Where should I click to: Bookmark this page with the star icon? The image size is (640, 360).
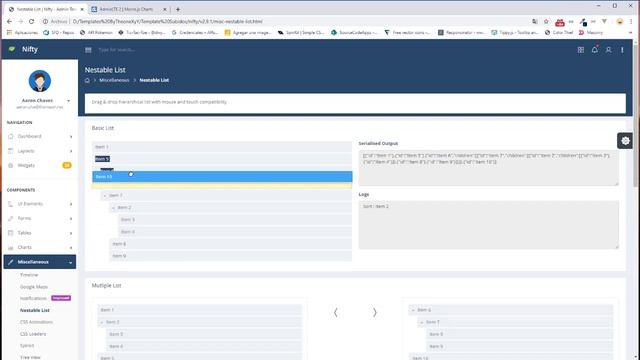tap(546, 21)
